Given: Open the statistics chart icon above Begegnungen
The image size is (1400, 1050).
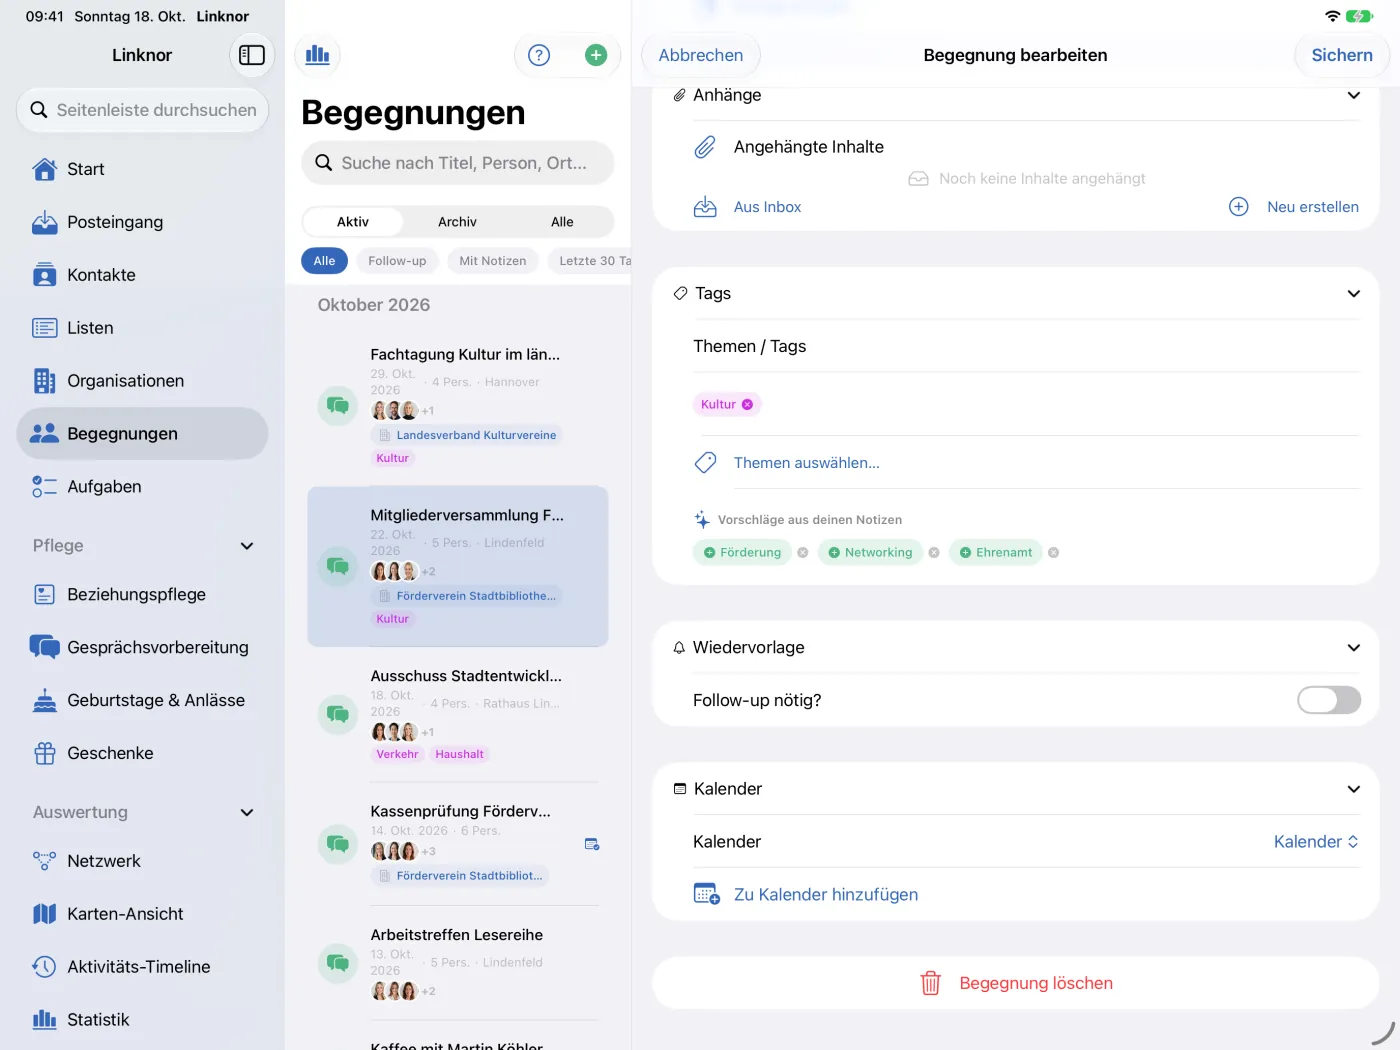Looking at the screenshot, I should [x=318, y=55].
